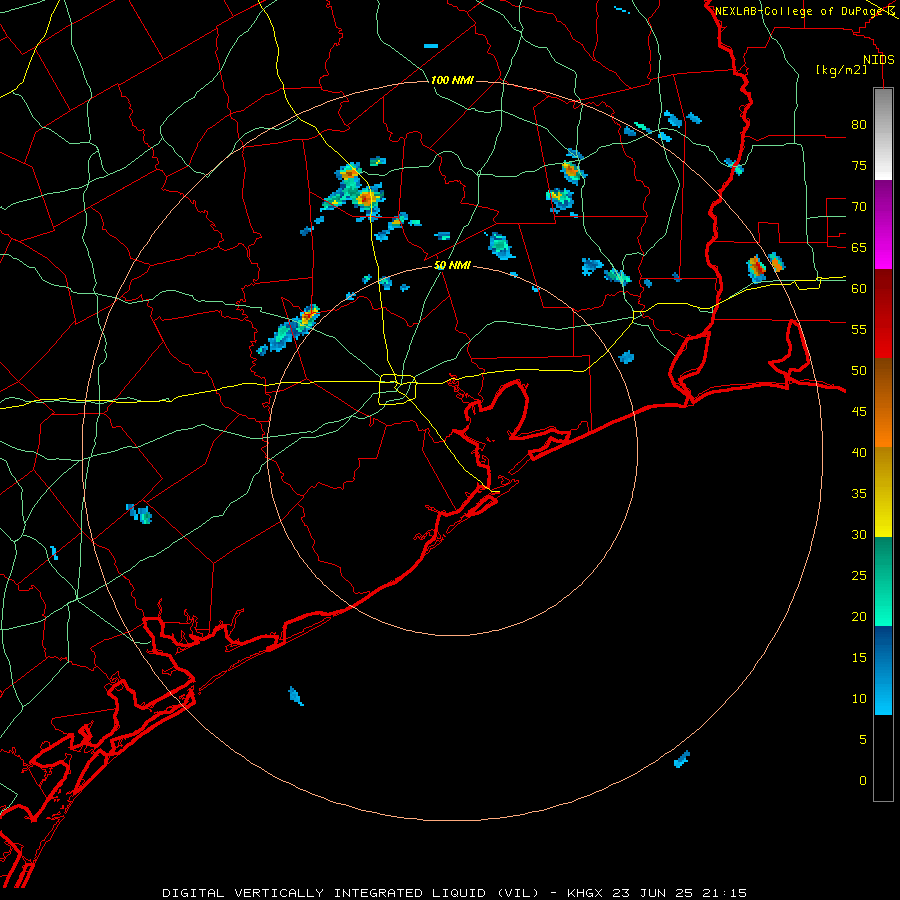Click the legend value 65
Image resolution: width=900 pixels, height=900 pixels.
point(859,247)
